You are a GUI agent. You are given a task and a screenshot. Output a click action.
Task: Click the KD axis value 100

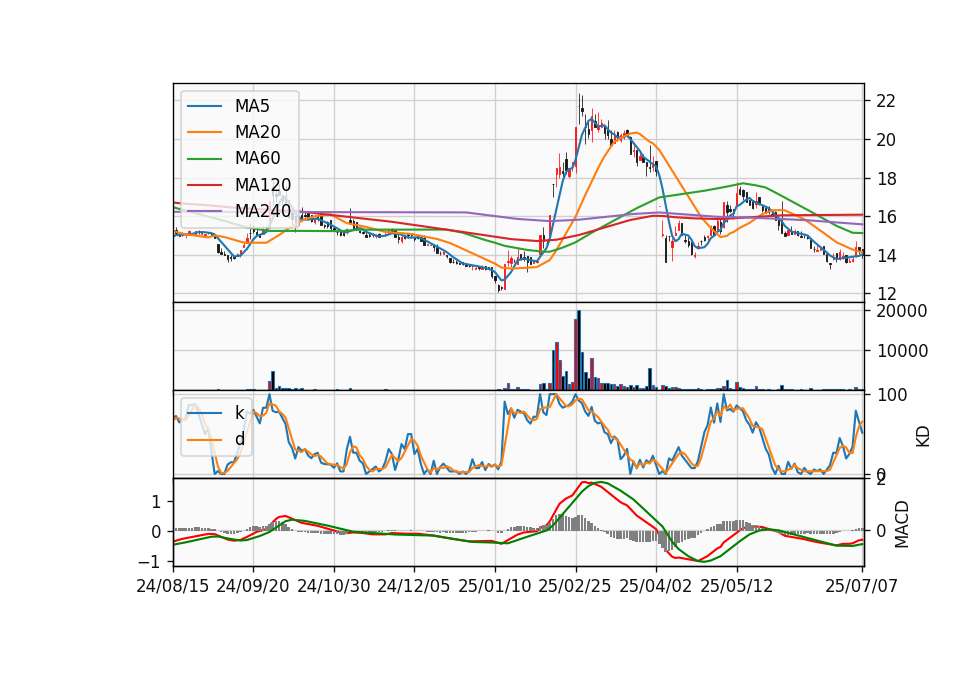(x=892, y=395)
